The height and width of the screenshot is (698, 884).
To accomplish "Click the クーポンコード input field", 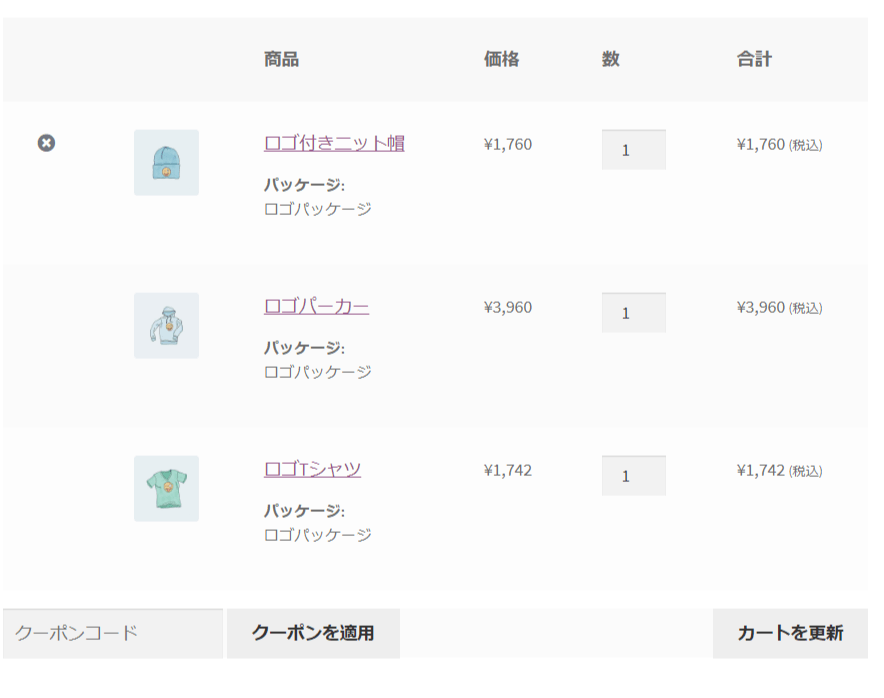I will coord(113,633).
